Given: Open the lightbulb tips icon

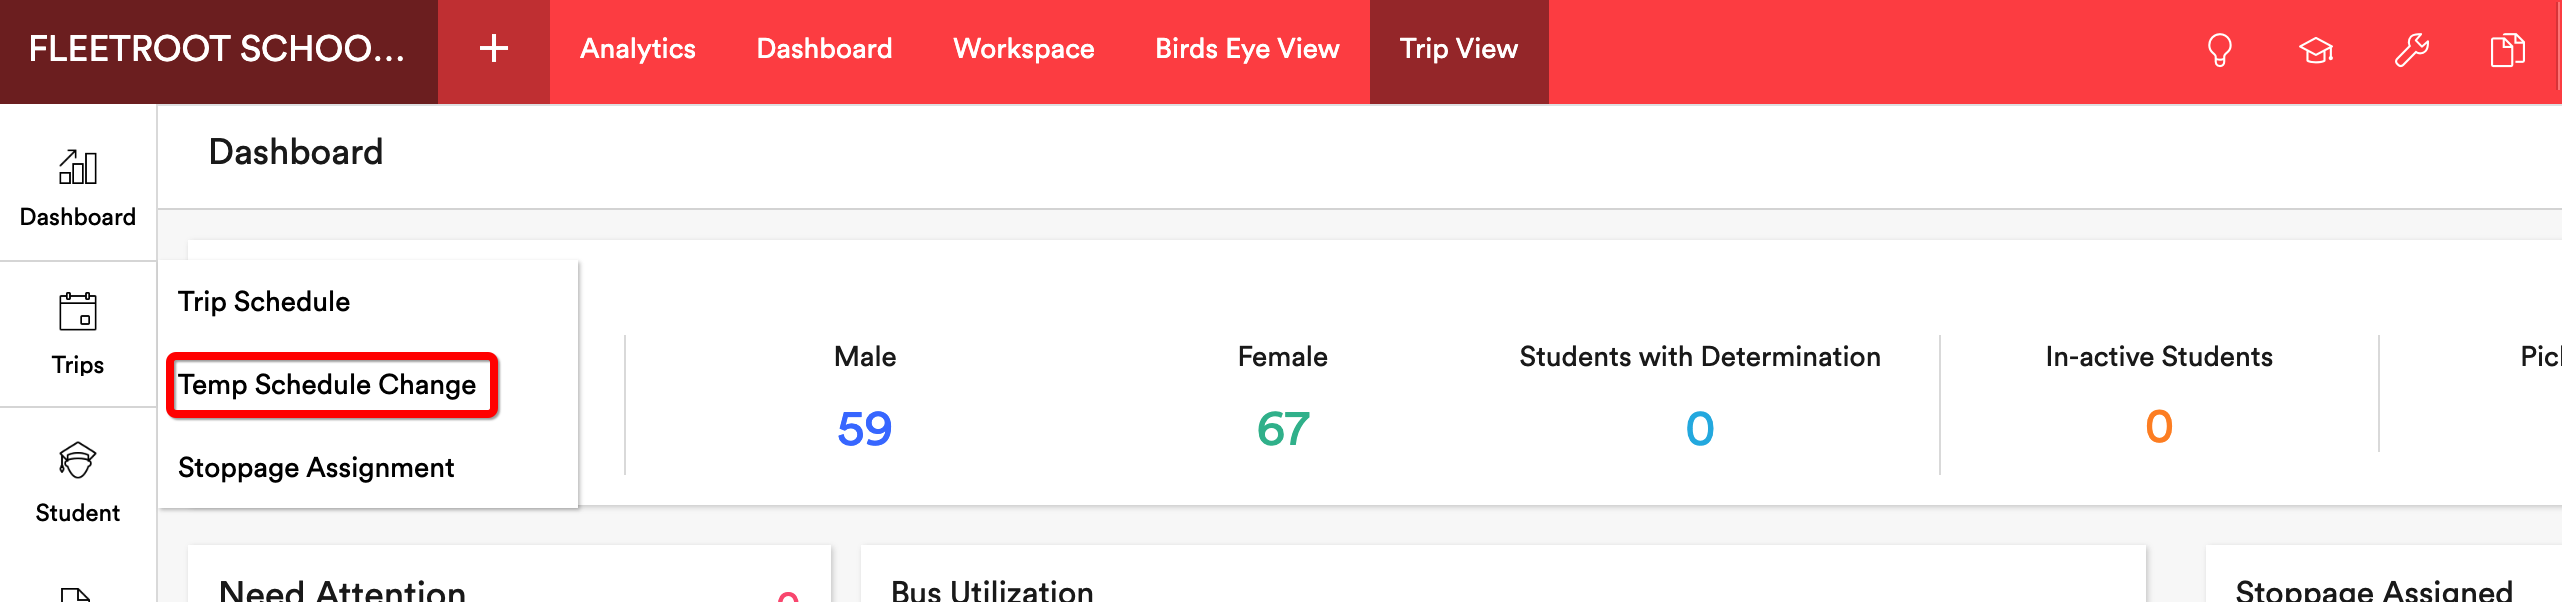Looking at the screenshot, I should 2219,50.
